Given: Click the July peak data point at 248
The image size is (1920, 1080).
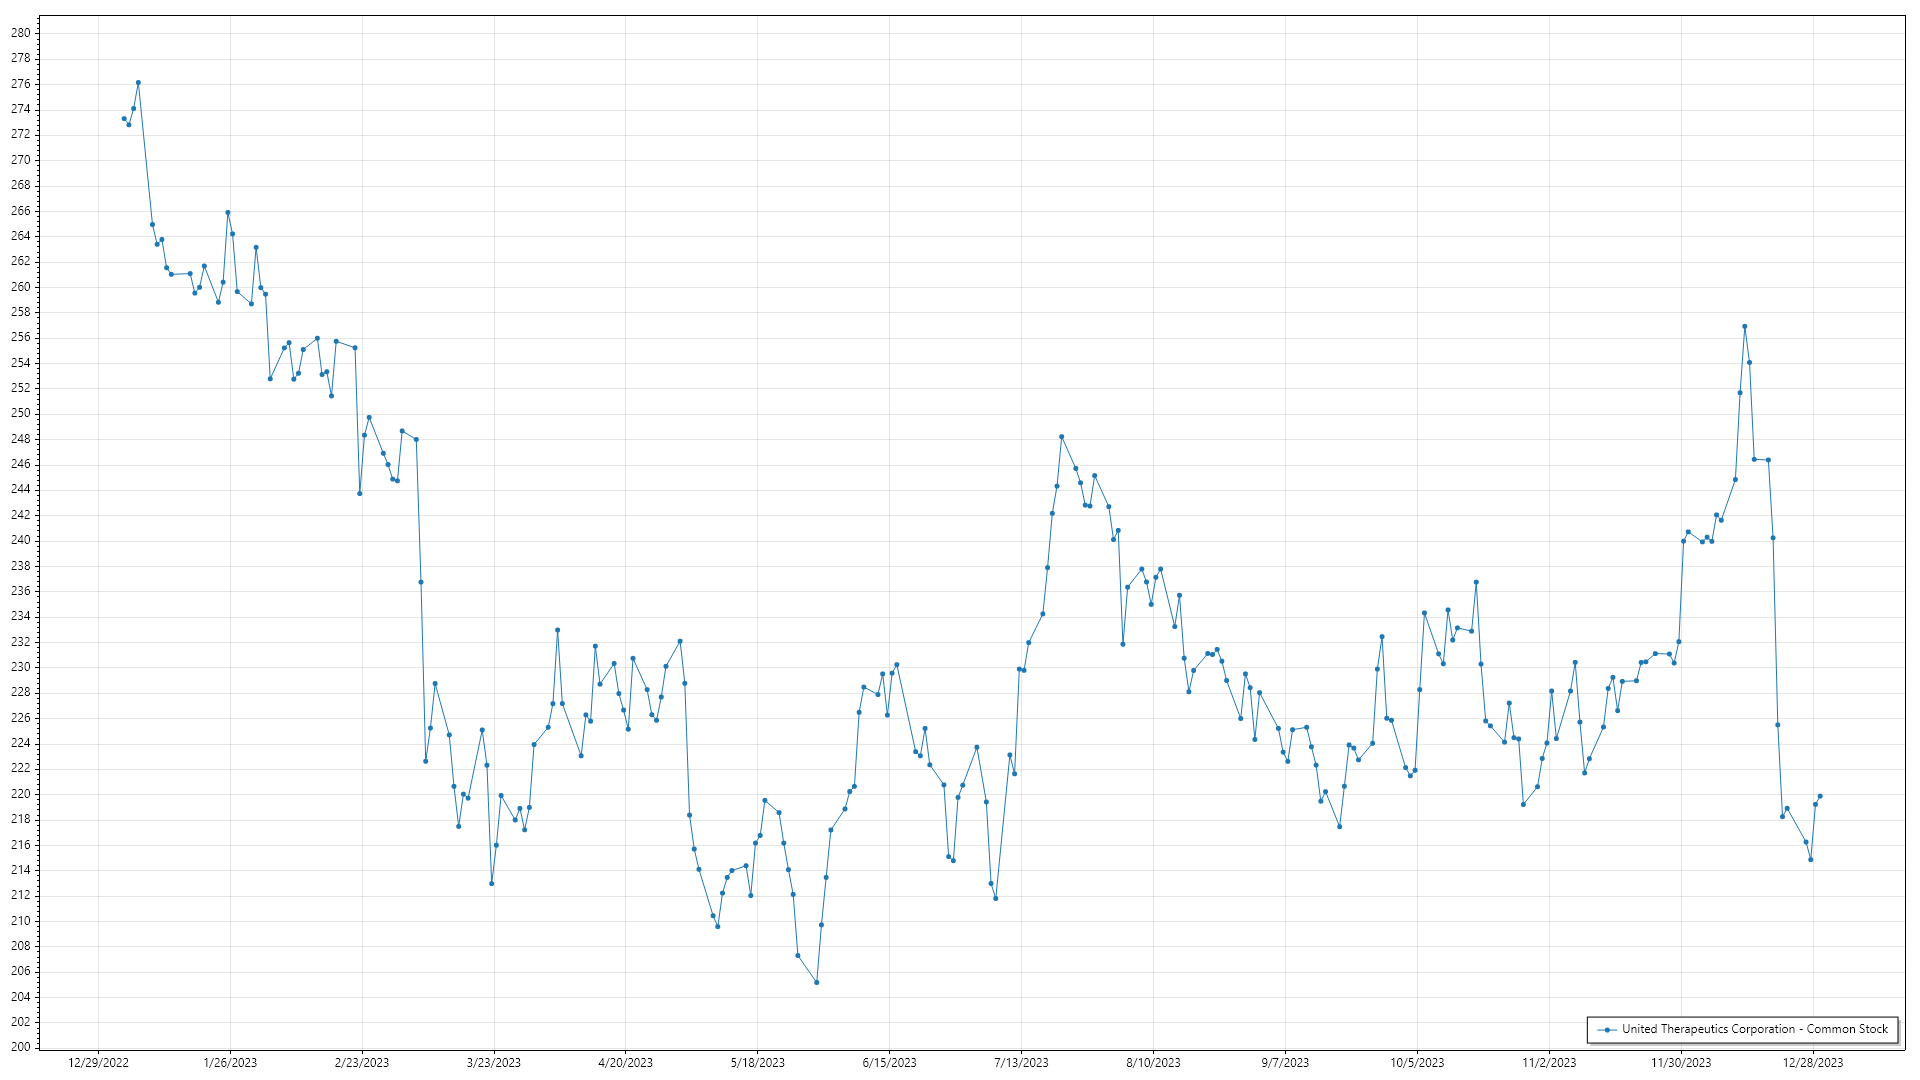Looking at the screenshot, I should pos(1062,437).
